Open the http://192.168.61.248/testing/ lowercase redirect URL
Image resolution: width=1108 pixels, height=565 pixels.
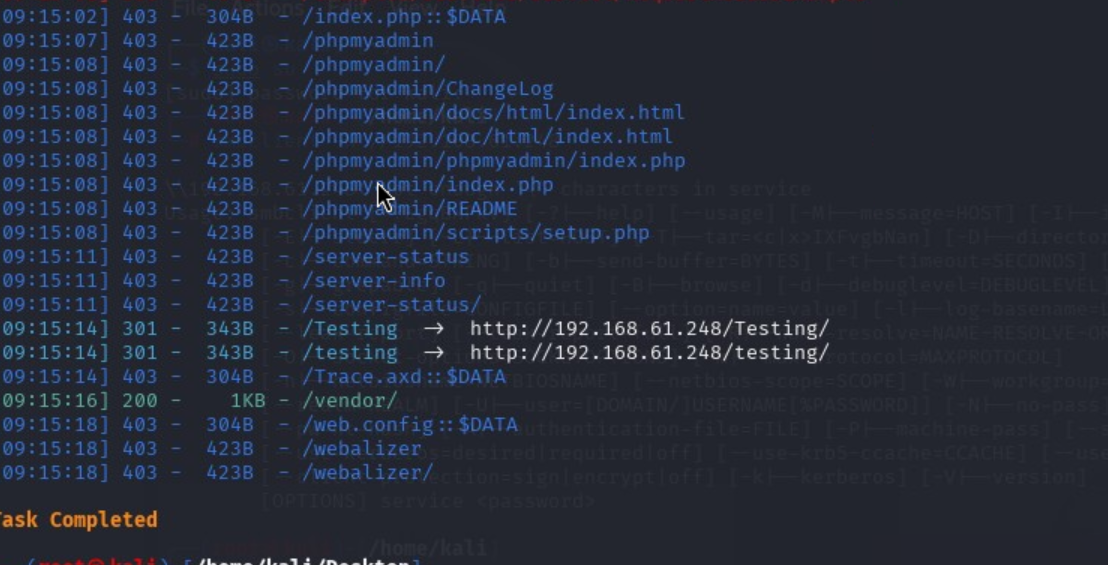[x=649, y=353]
